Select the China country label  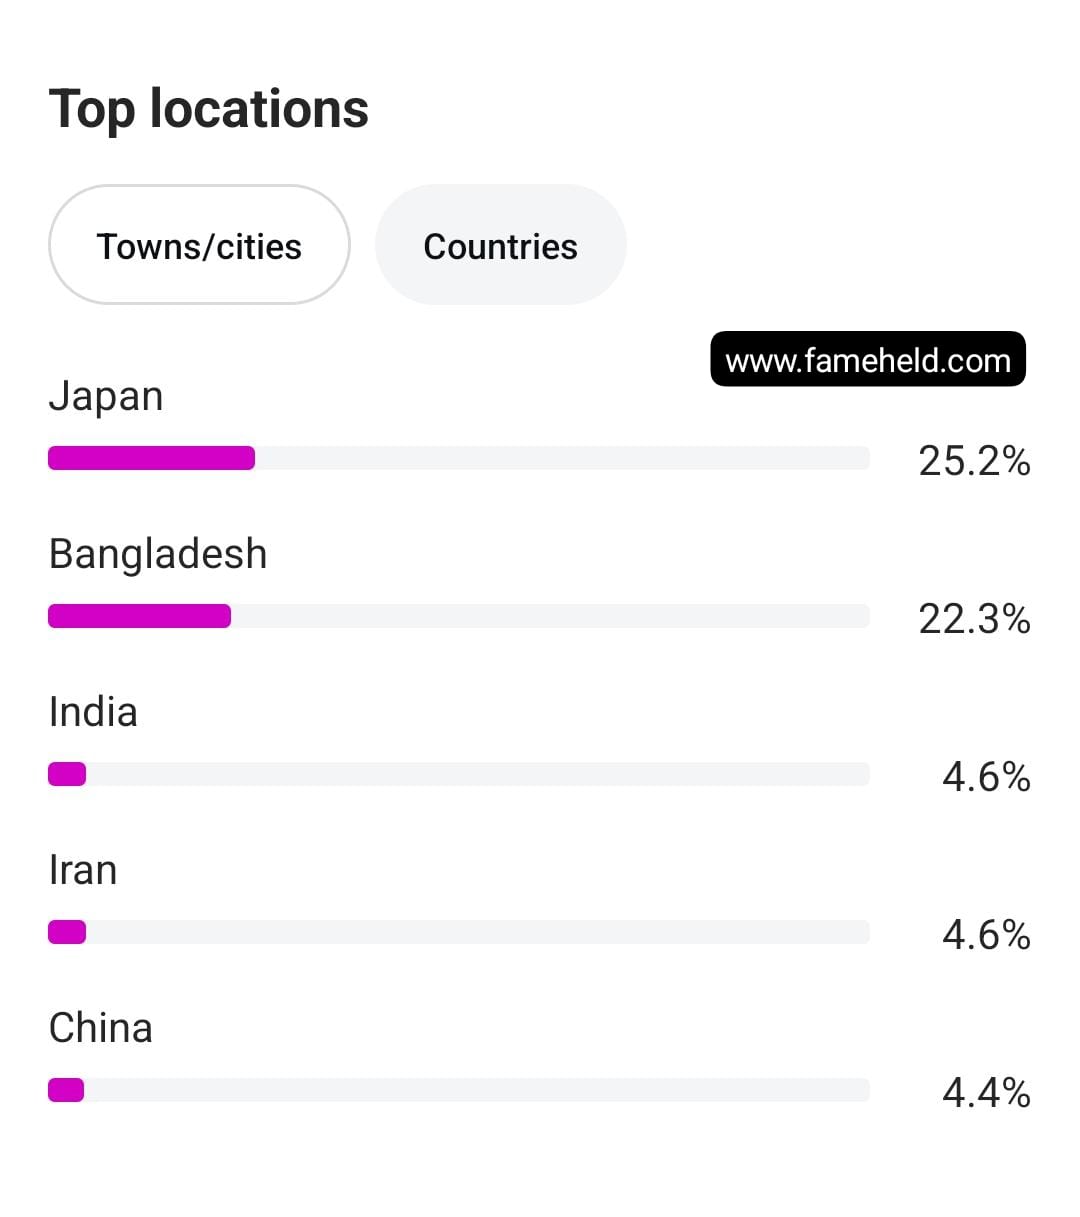pyautogui.click(x=101, y=1028)
